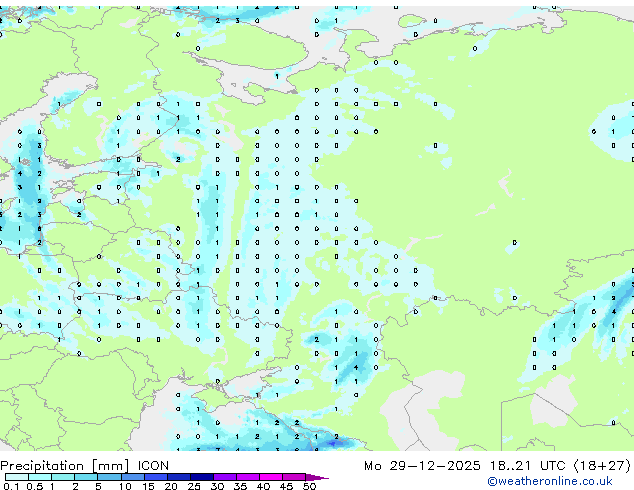Click the '20' legend scale label
Screen dimensions: 634x490
171,486
